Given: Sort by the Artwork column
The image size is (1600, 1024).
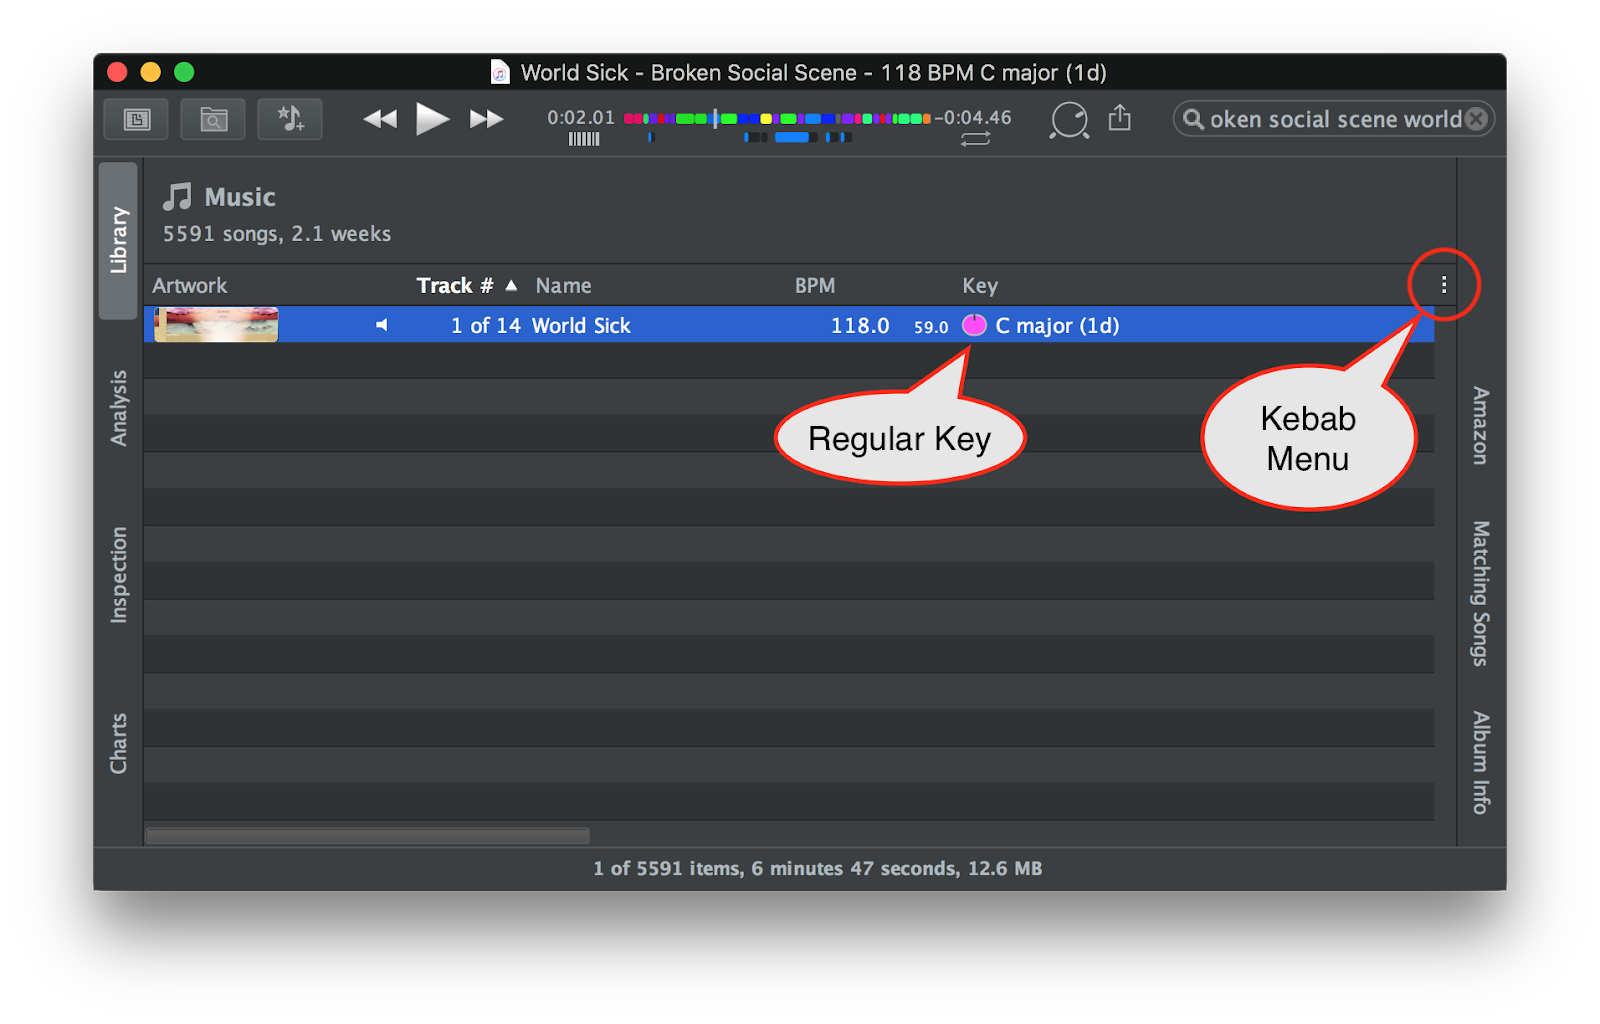Looking at the screenshot, I should point(190,286).
